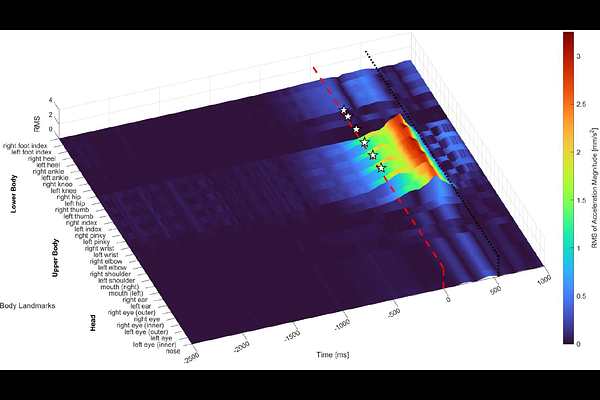The height and width of the screenshot is (400, 600).
Task: Click the 'left eye (outer)' label
Action: coord(146,332)
